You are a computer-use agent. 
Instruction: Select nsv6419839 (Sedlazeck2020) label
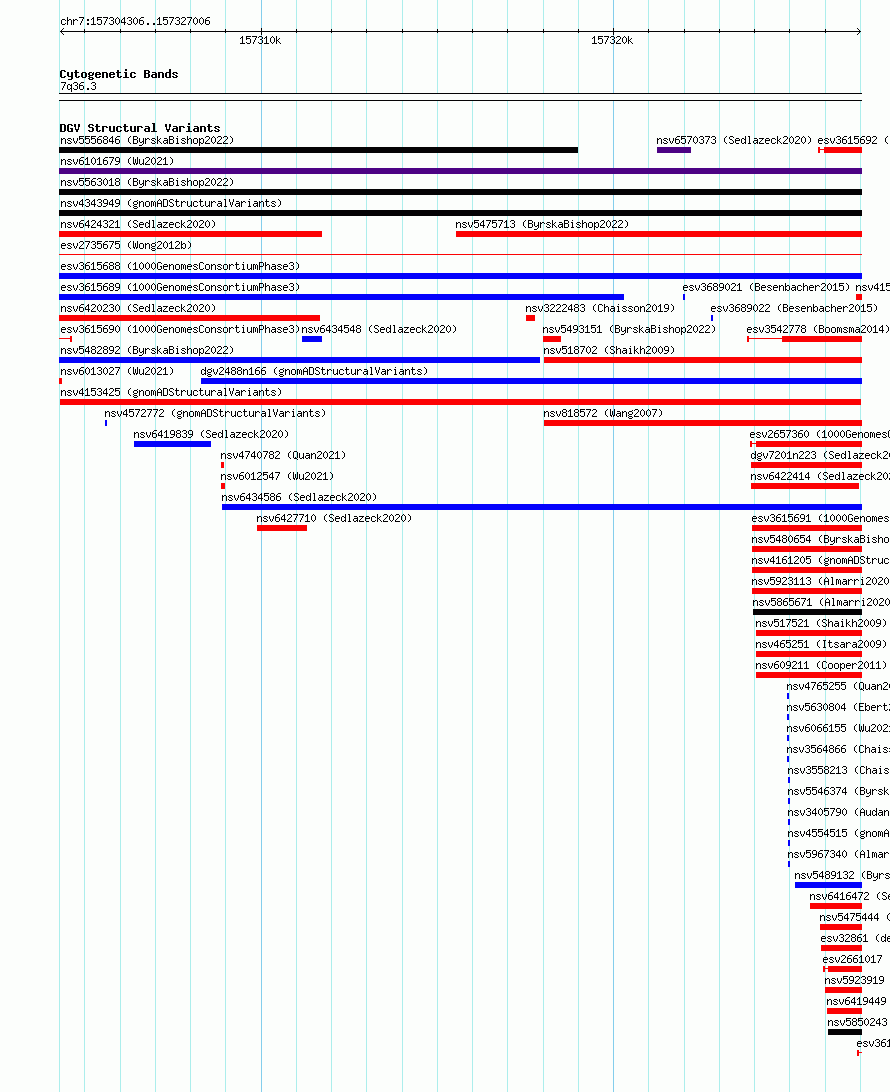pos(211,434)
